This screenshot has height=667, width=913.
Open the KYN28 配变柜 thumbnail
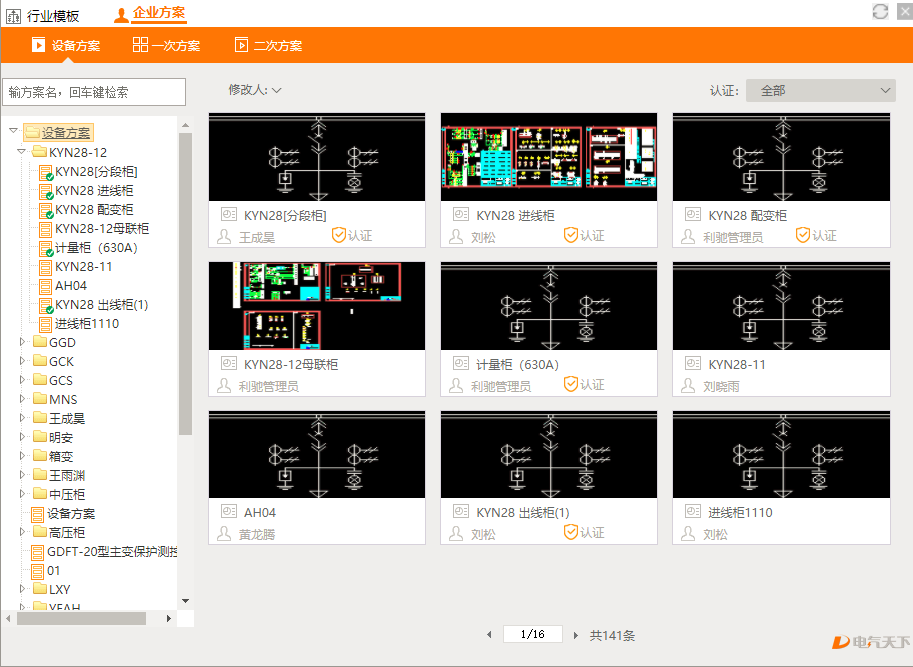click(781, 157)
